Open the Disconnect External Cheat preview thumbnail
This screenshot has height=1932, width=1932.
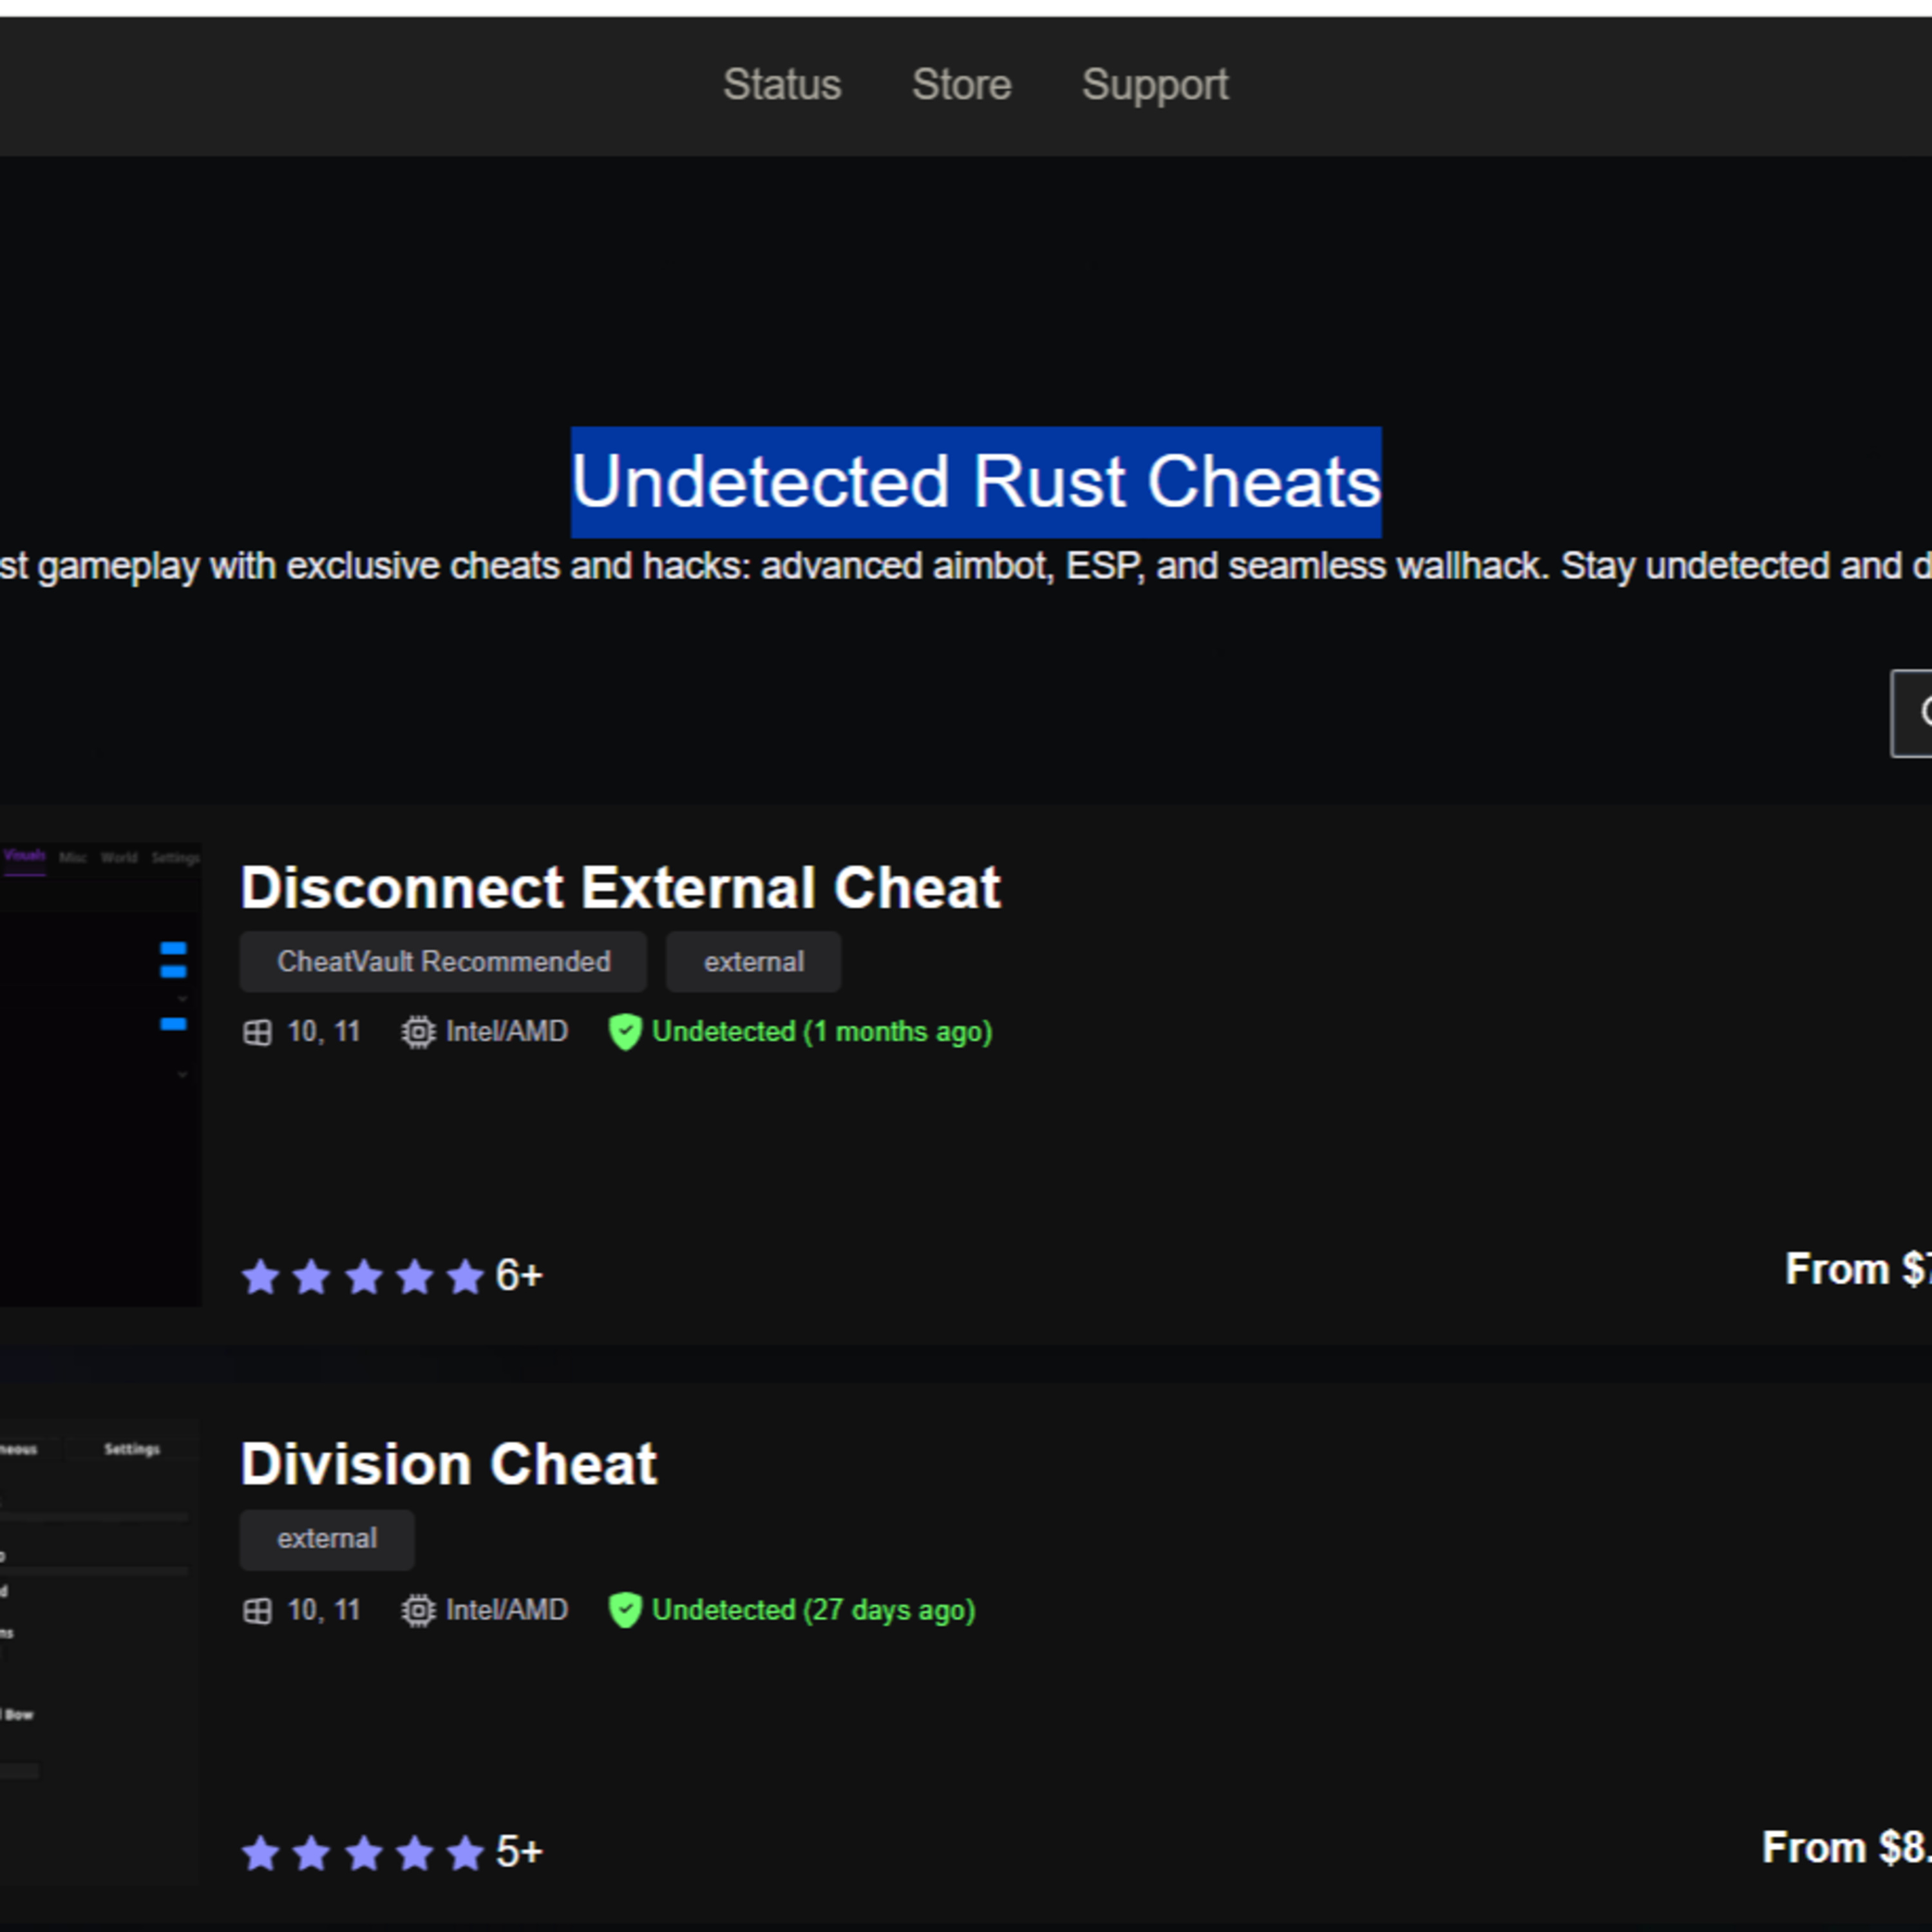point(100,1075)
